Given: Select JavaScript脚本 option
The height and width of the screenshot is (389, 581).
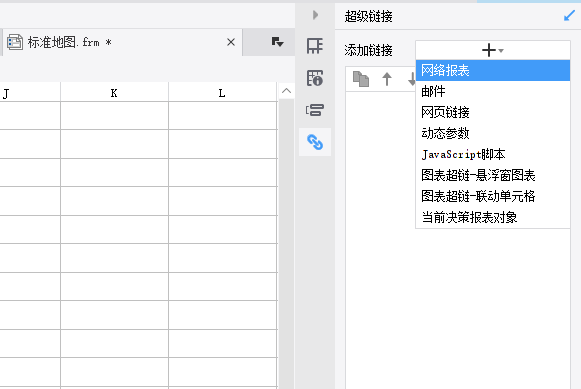Looking at the screenshot, I should [x=492, y=154].
